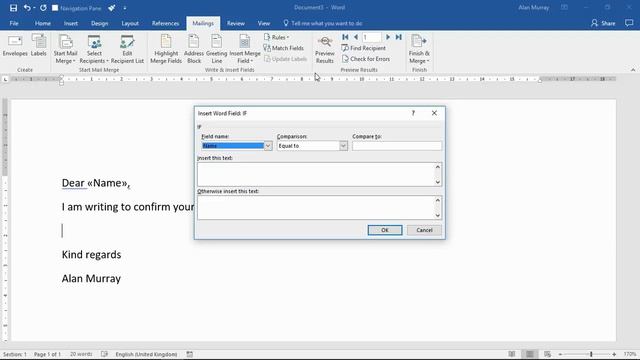The width and height of the screenshot is (640, 360).
Task: Click the zoom percentage level
Action: coord(629,354)
